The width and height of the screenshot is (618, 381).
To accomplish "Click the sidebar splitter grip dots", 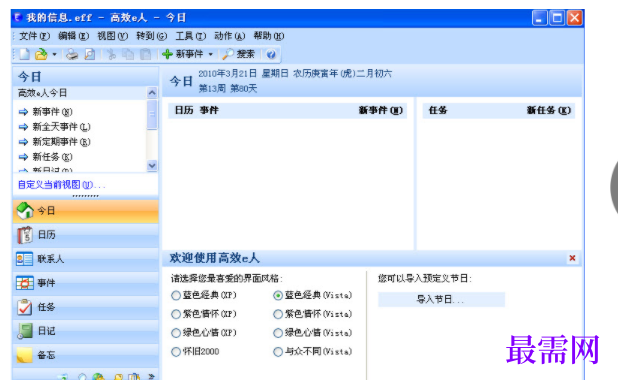I will tap(86, 196).
